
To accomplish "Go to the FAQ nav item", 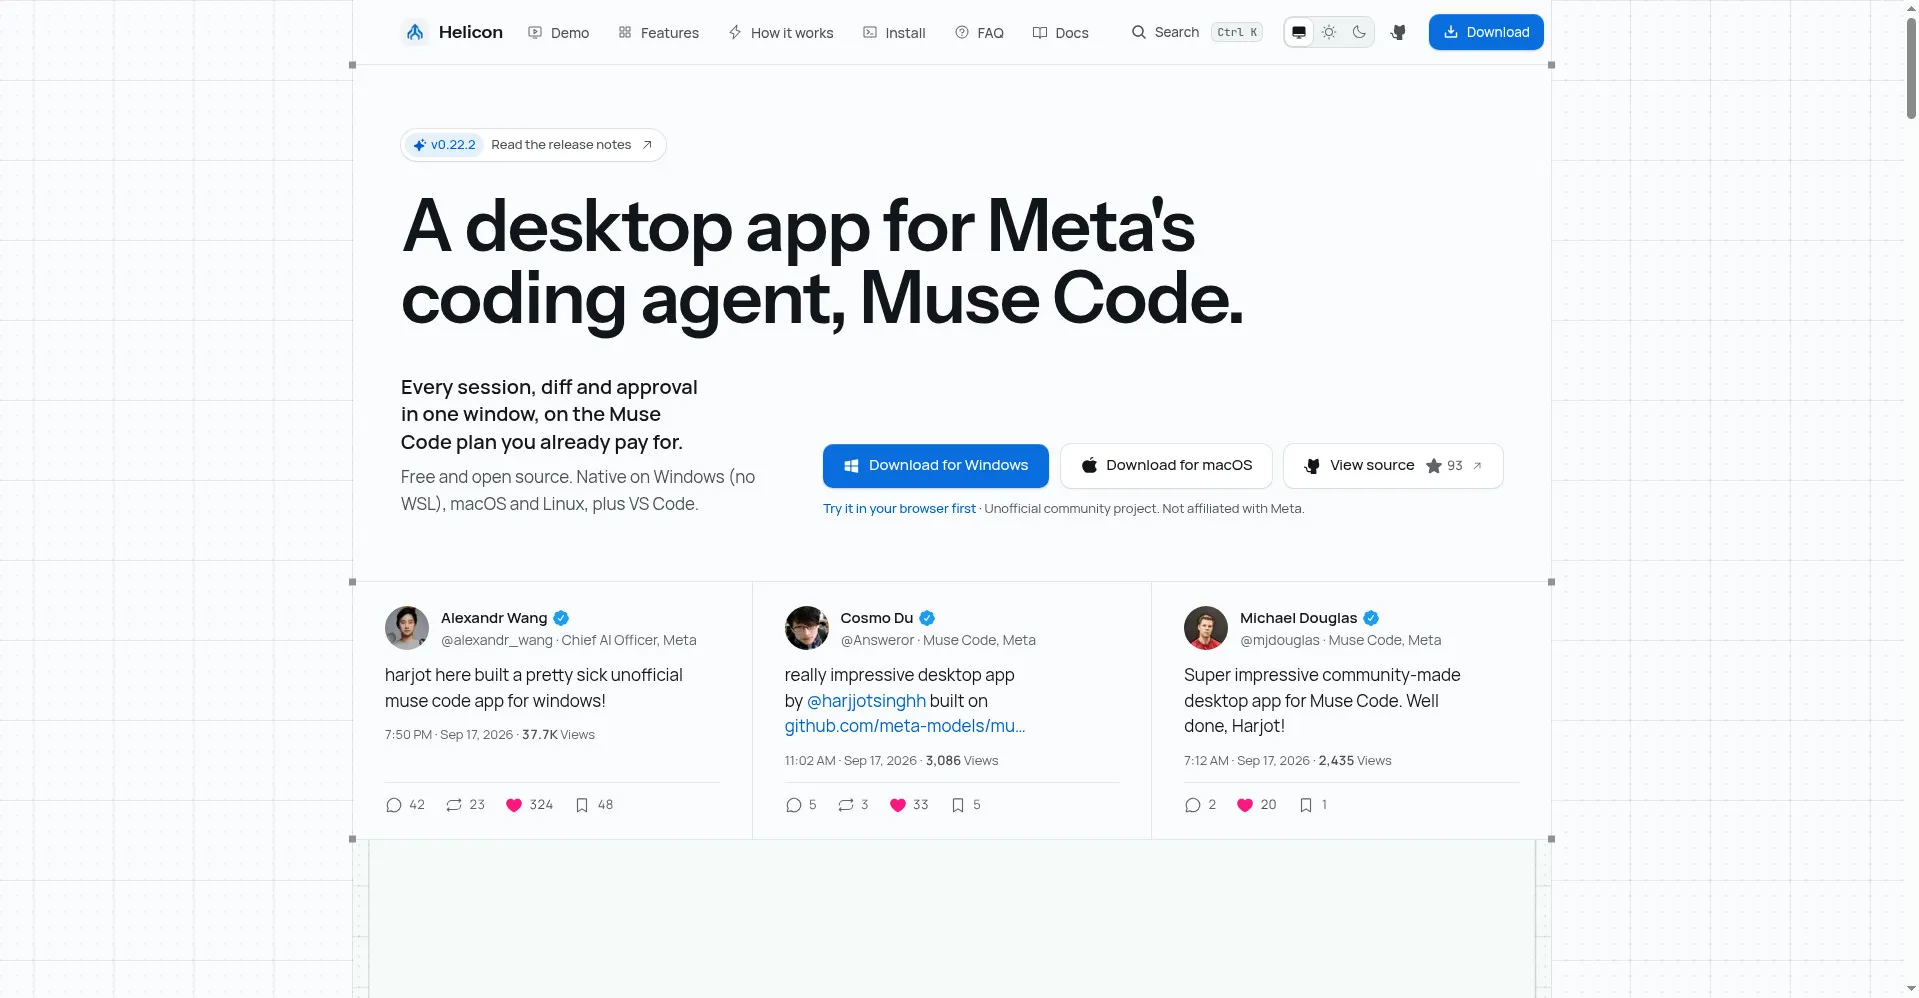I will point(979,33).
